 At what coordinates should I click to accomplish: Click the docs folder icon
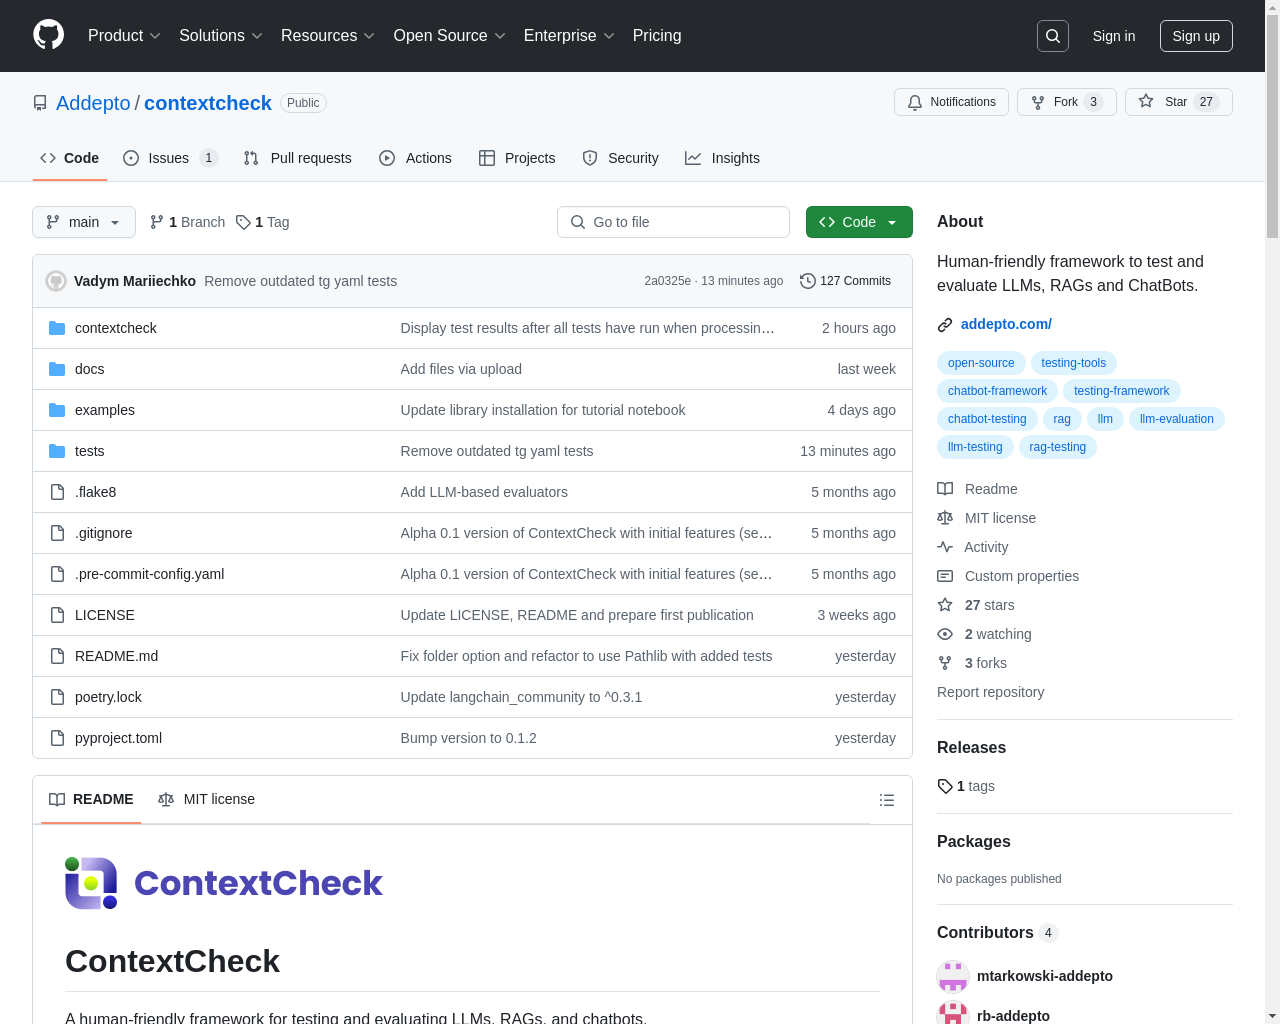coord(57,369)
